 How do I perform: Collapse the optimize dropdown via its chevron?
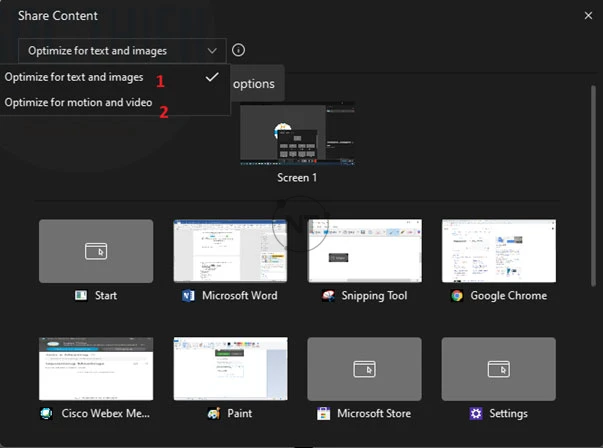pos(211,50)
